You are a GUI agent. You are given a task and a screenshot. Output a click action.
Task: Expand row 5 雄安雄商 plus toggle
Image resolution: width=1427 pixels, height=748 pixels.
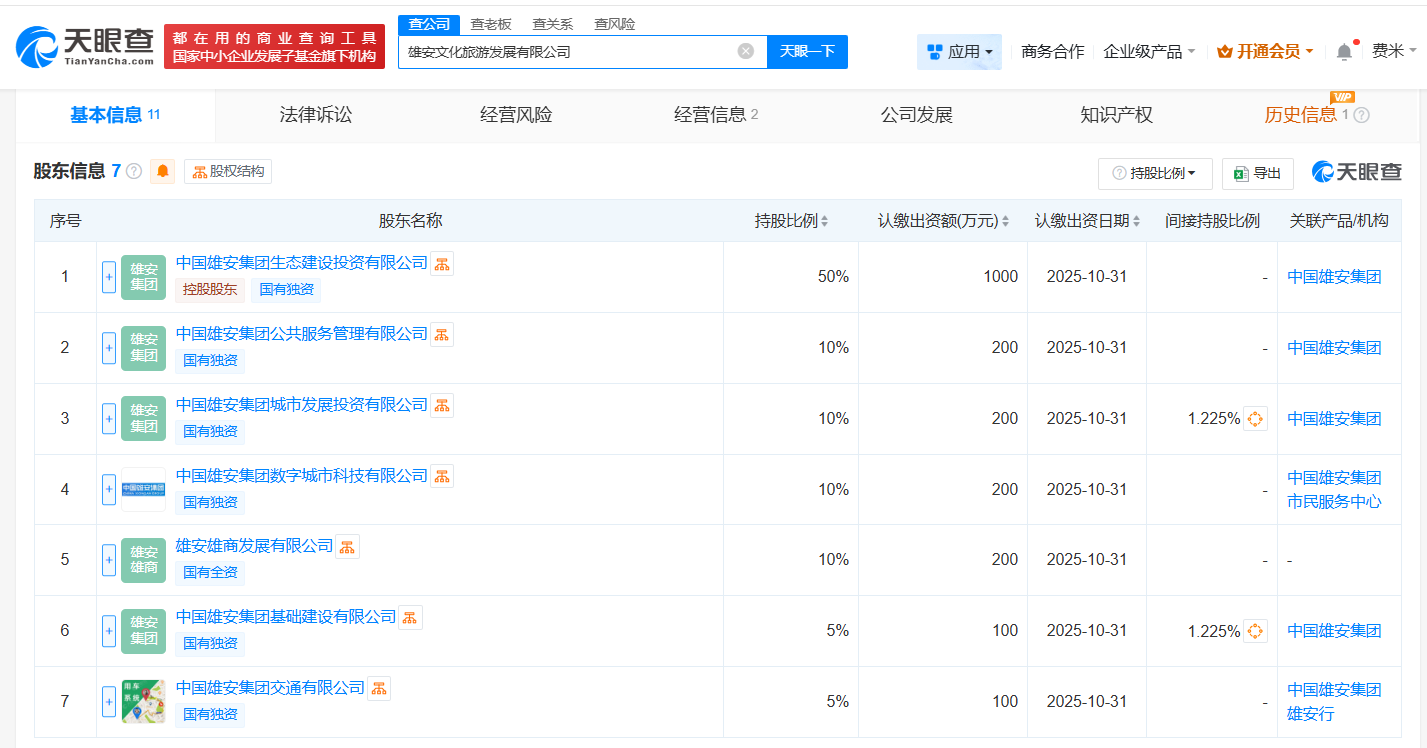[109, 560]
